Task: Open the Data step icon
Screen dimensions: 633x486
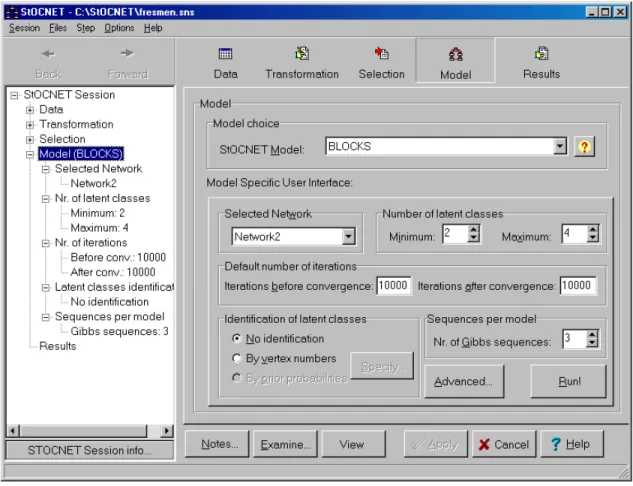Action: point(225,53)
